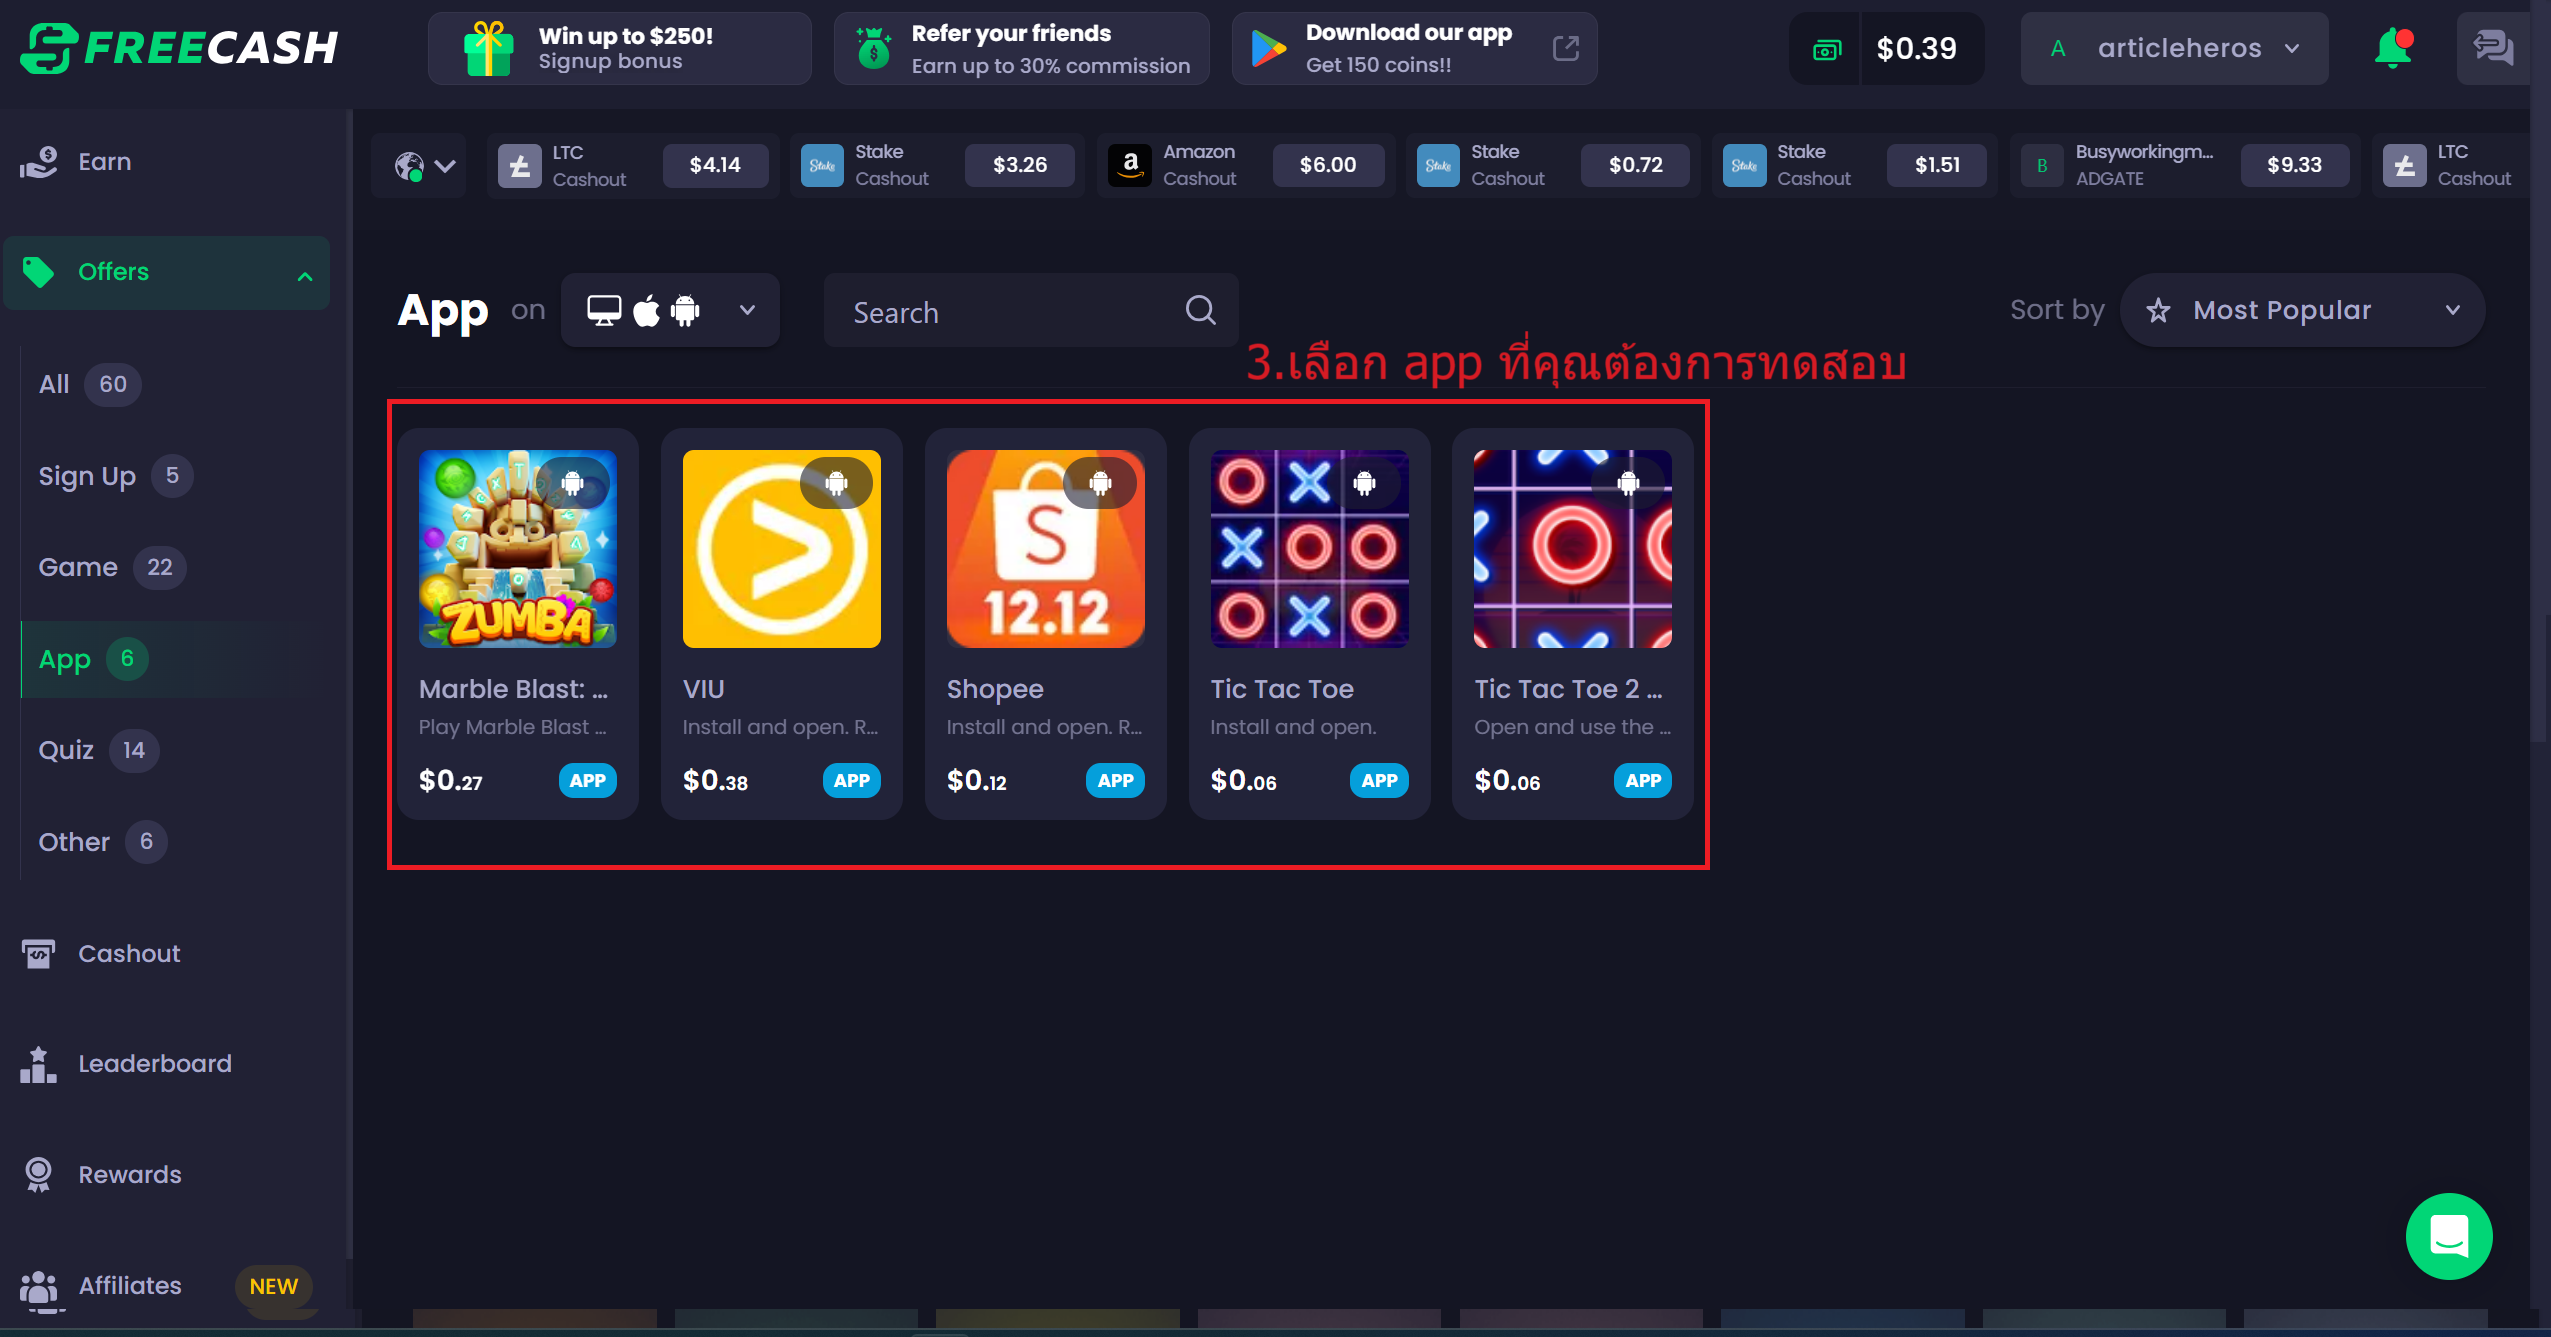Open the Shopee 12.12 thumbnail

coord(1045,548)
